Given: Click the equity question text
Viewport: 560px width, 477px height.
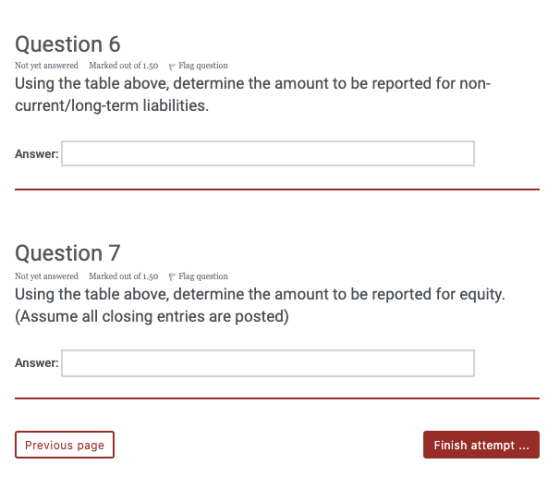Looking at the screenshot, I should pyautogui.click(x=260, y=305).
